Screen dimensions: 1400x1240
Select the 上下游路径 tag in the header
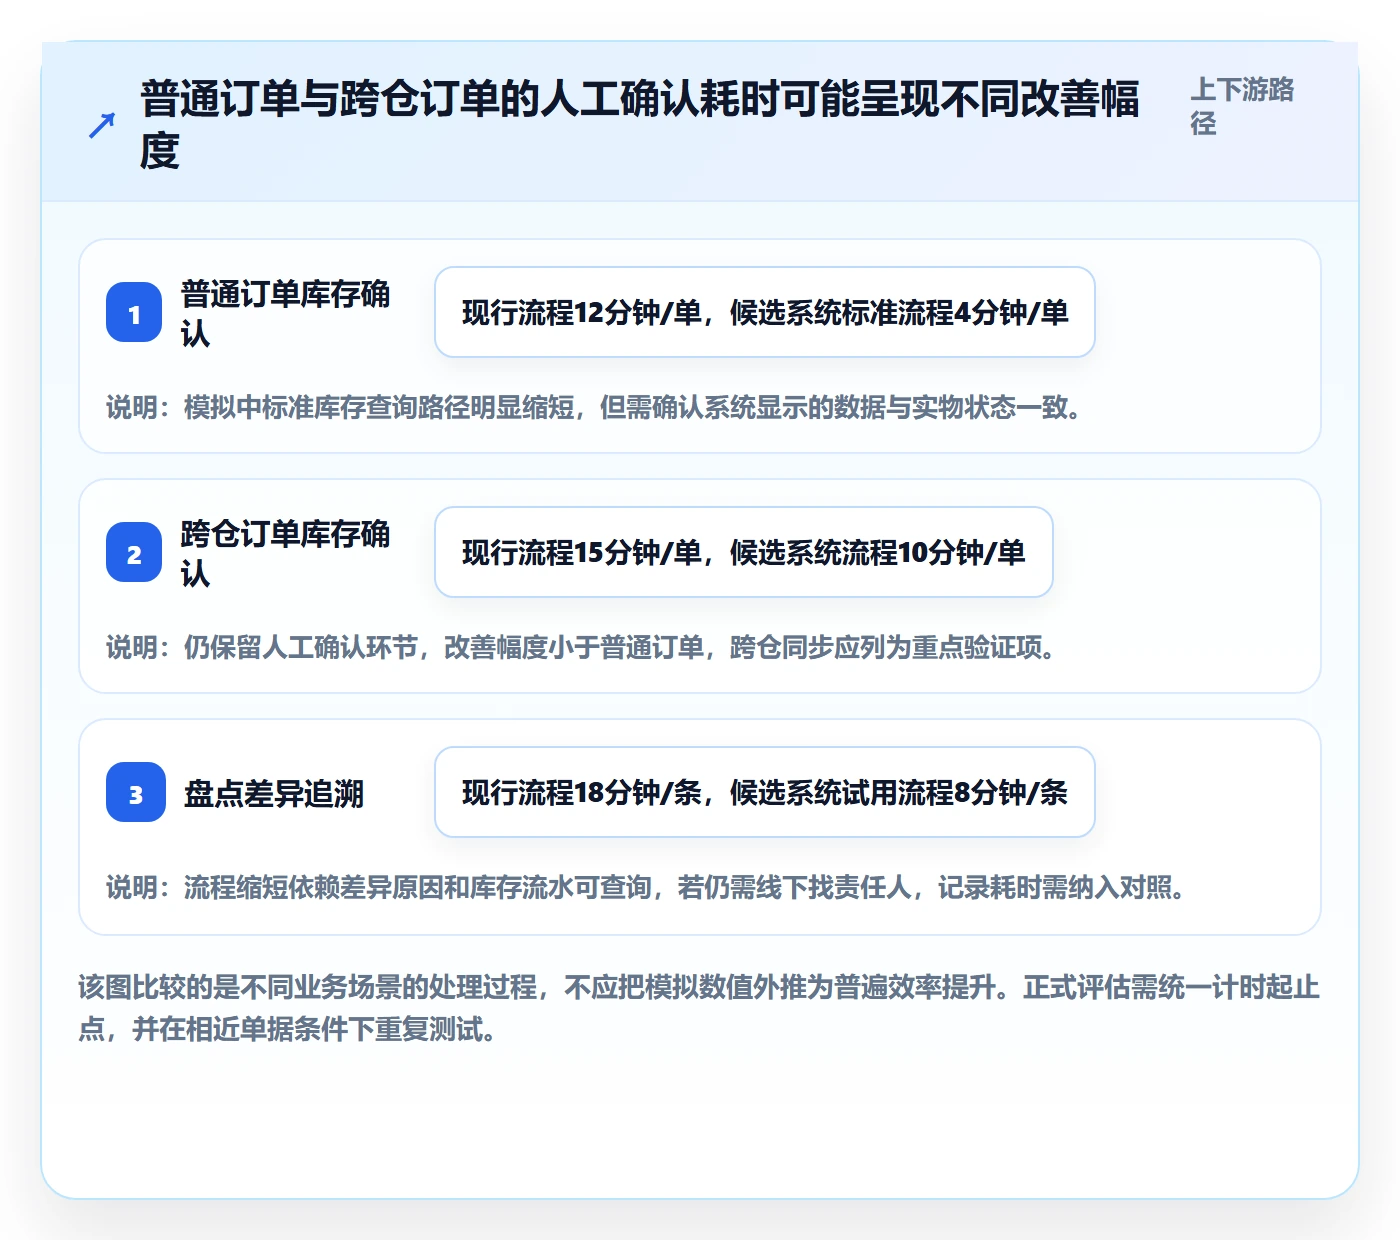coord(1242,106)
